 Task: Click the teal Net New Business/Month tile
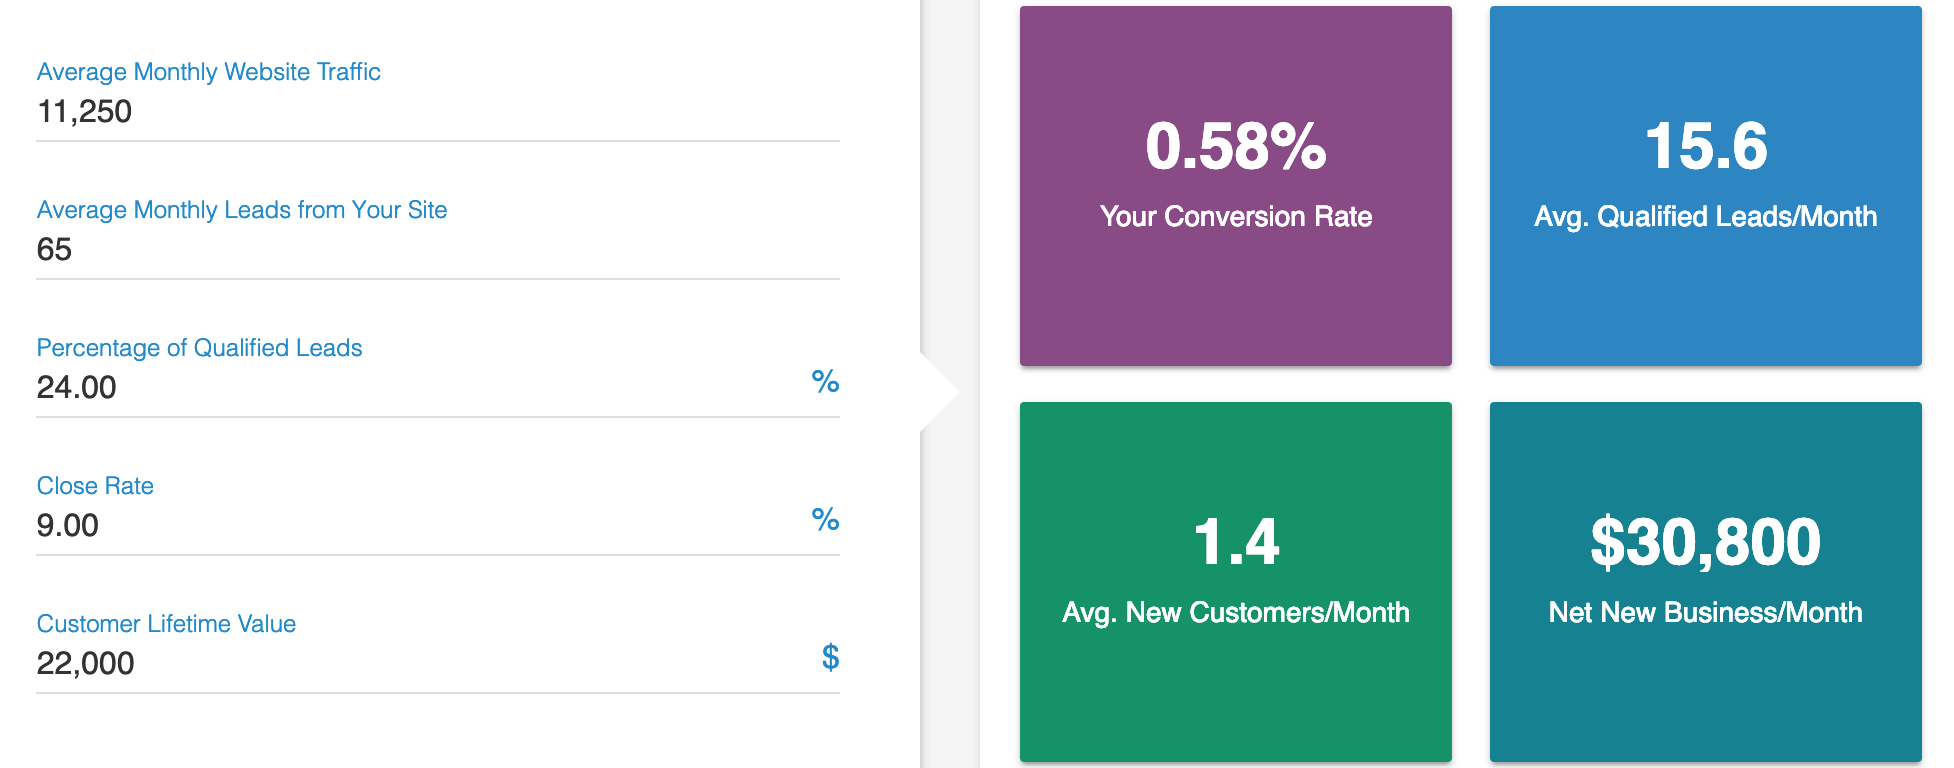[x=1706, y=580]
